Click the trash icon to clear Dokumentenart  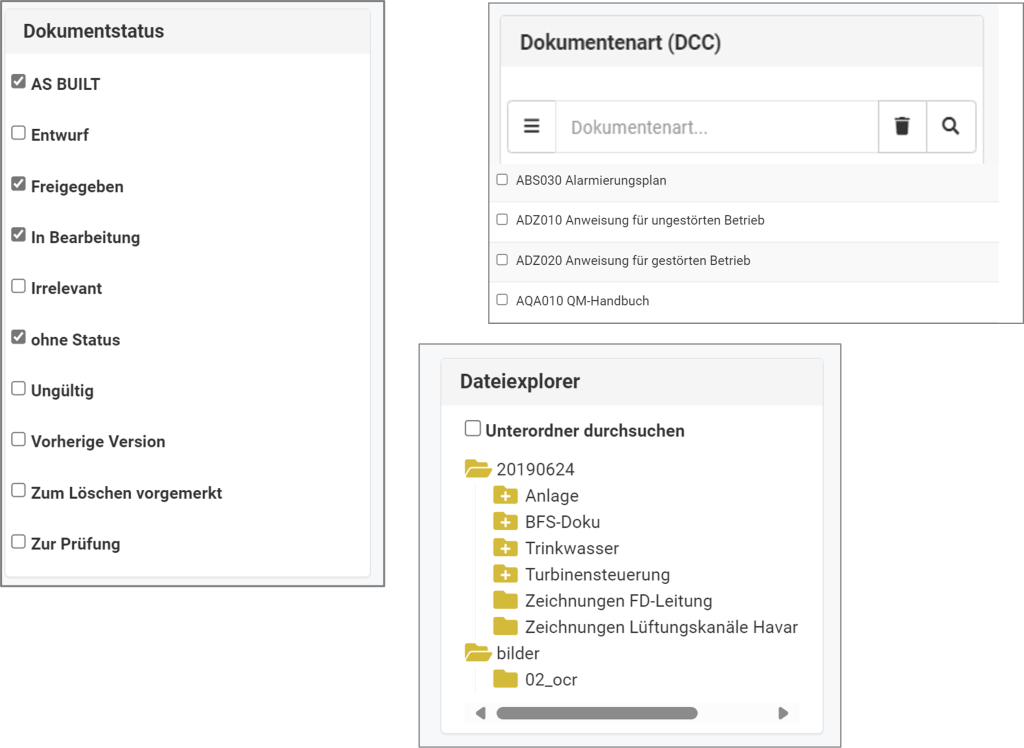(x=902, y=127)
